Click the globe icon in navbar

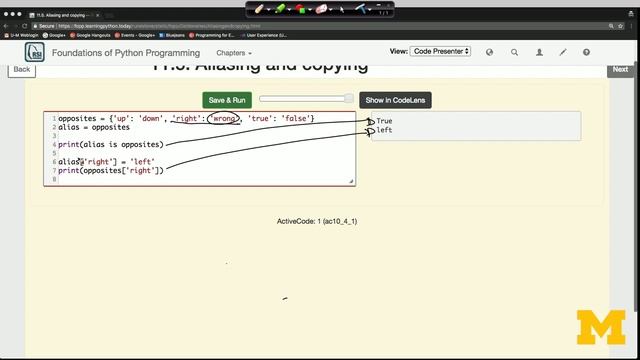[489, 52]
